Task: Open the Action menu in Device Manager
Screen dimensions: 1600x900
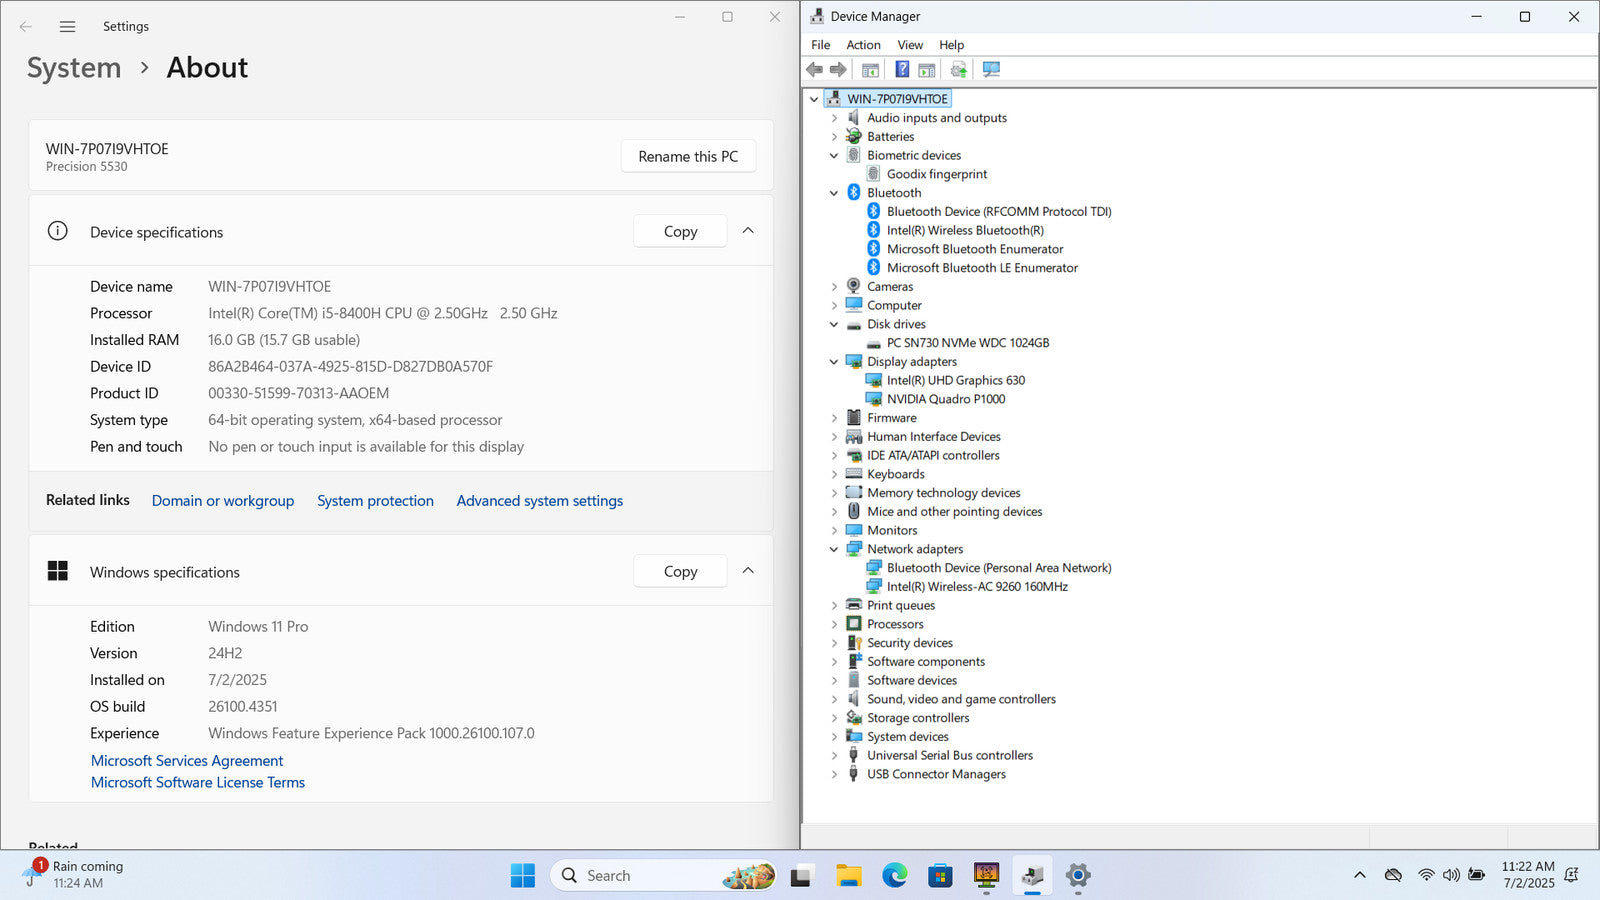Action: 863,45
